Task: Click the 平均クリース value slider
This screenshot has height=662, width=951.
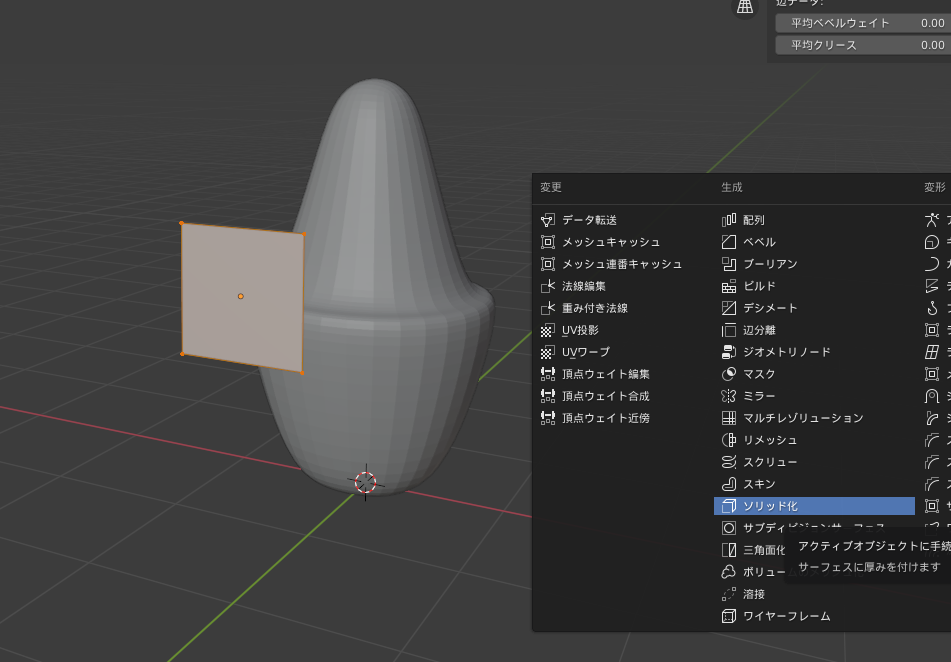Action: (x=864, y=45)
